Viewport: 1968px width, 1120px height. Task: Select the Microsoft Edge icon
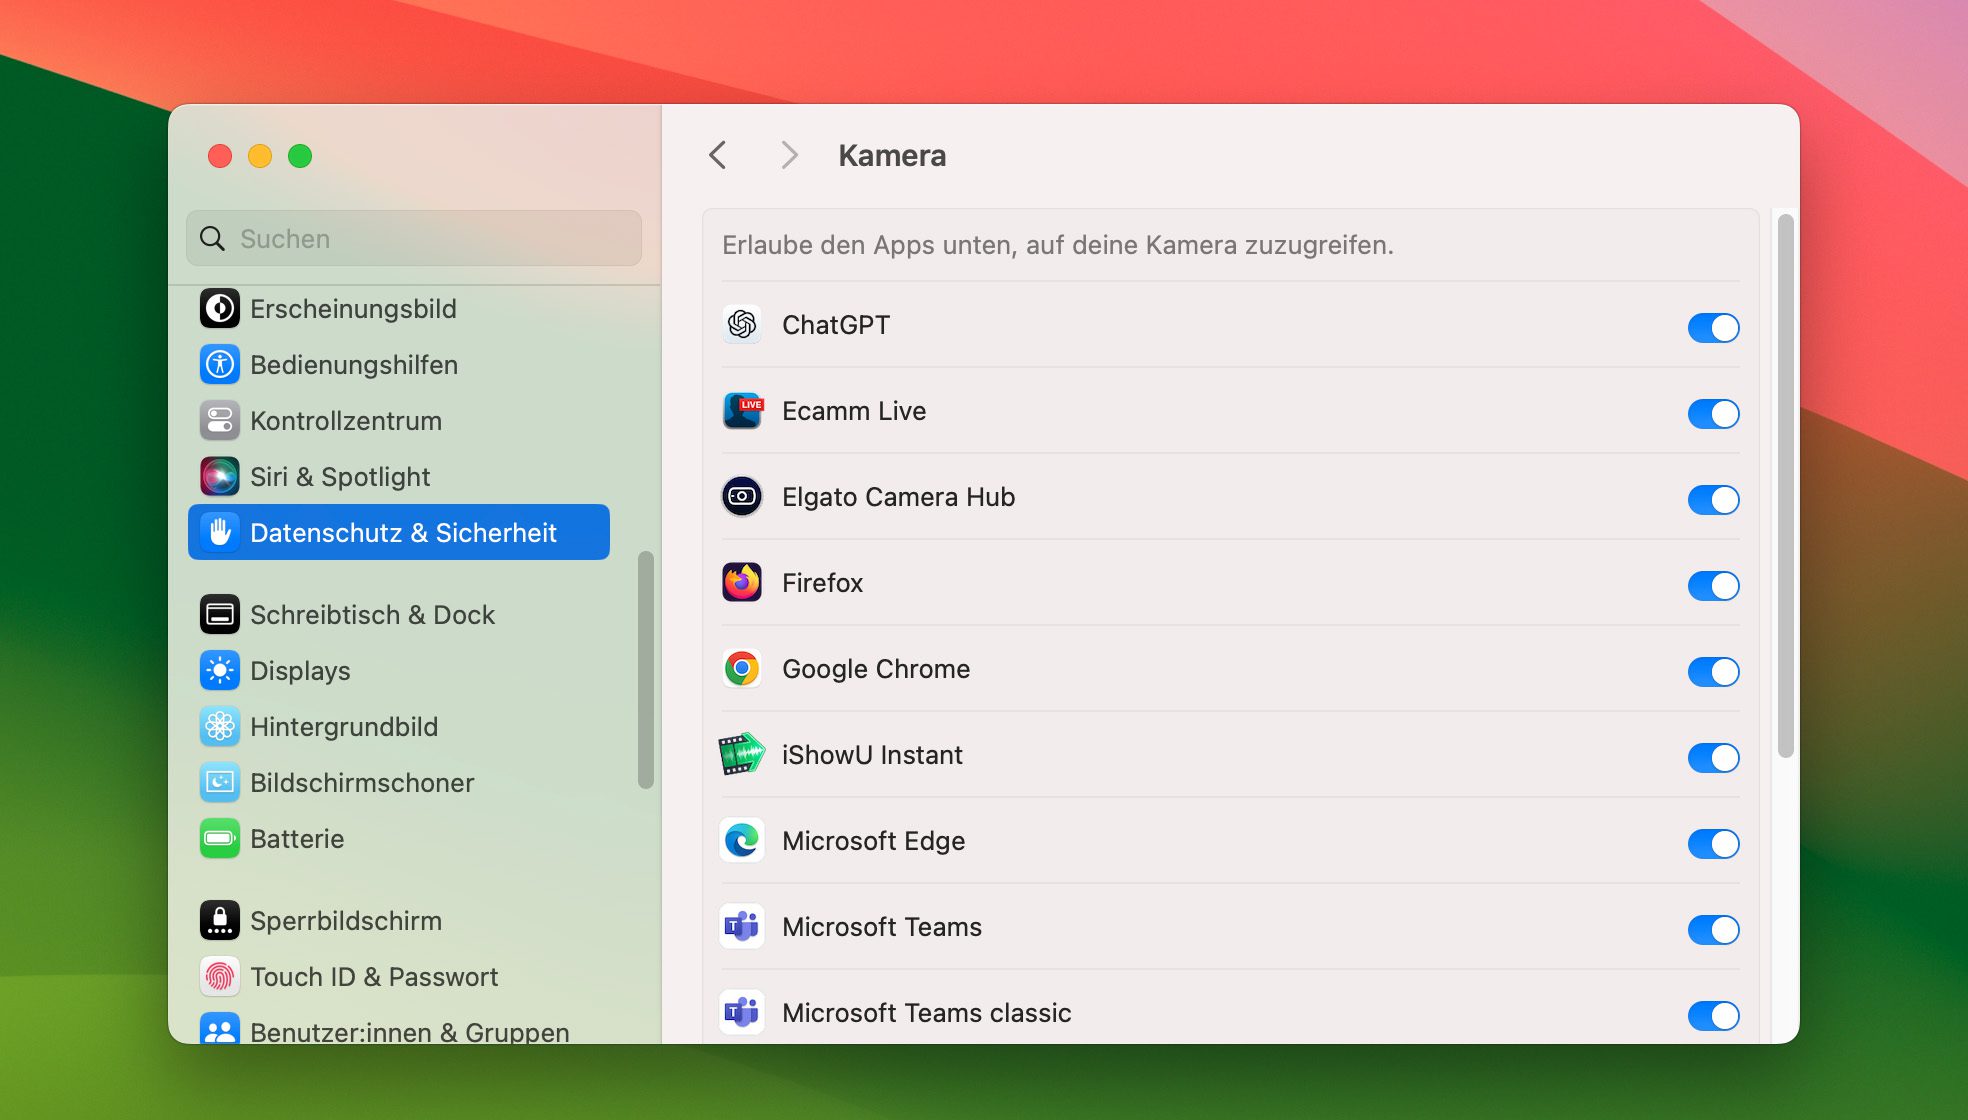click(x=741, y=841)
